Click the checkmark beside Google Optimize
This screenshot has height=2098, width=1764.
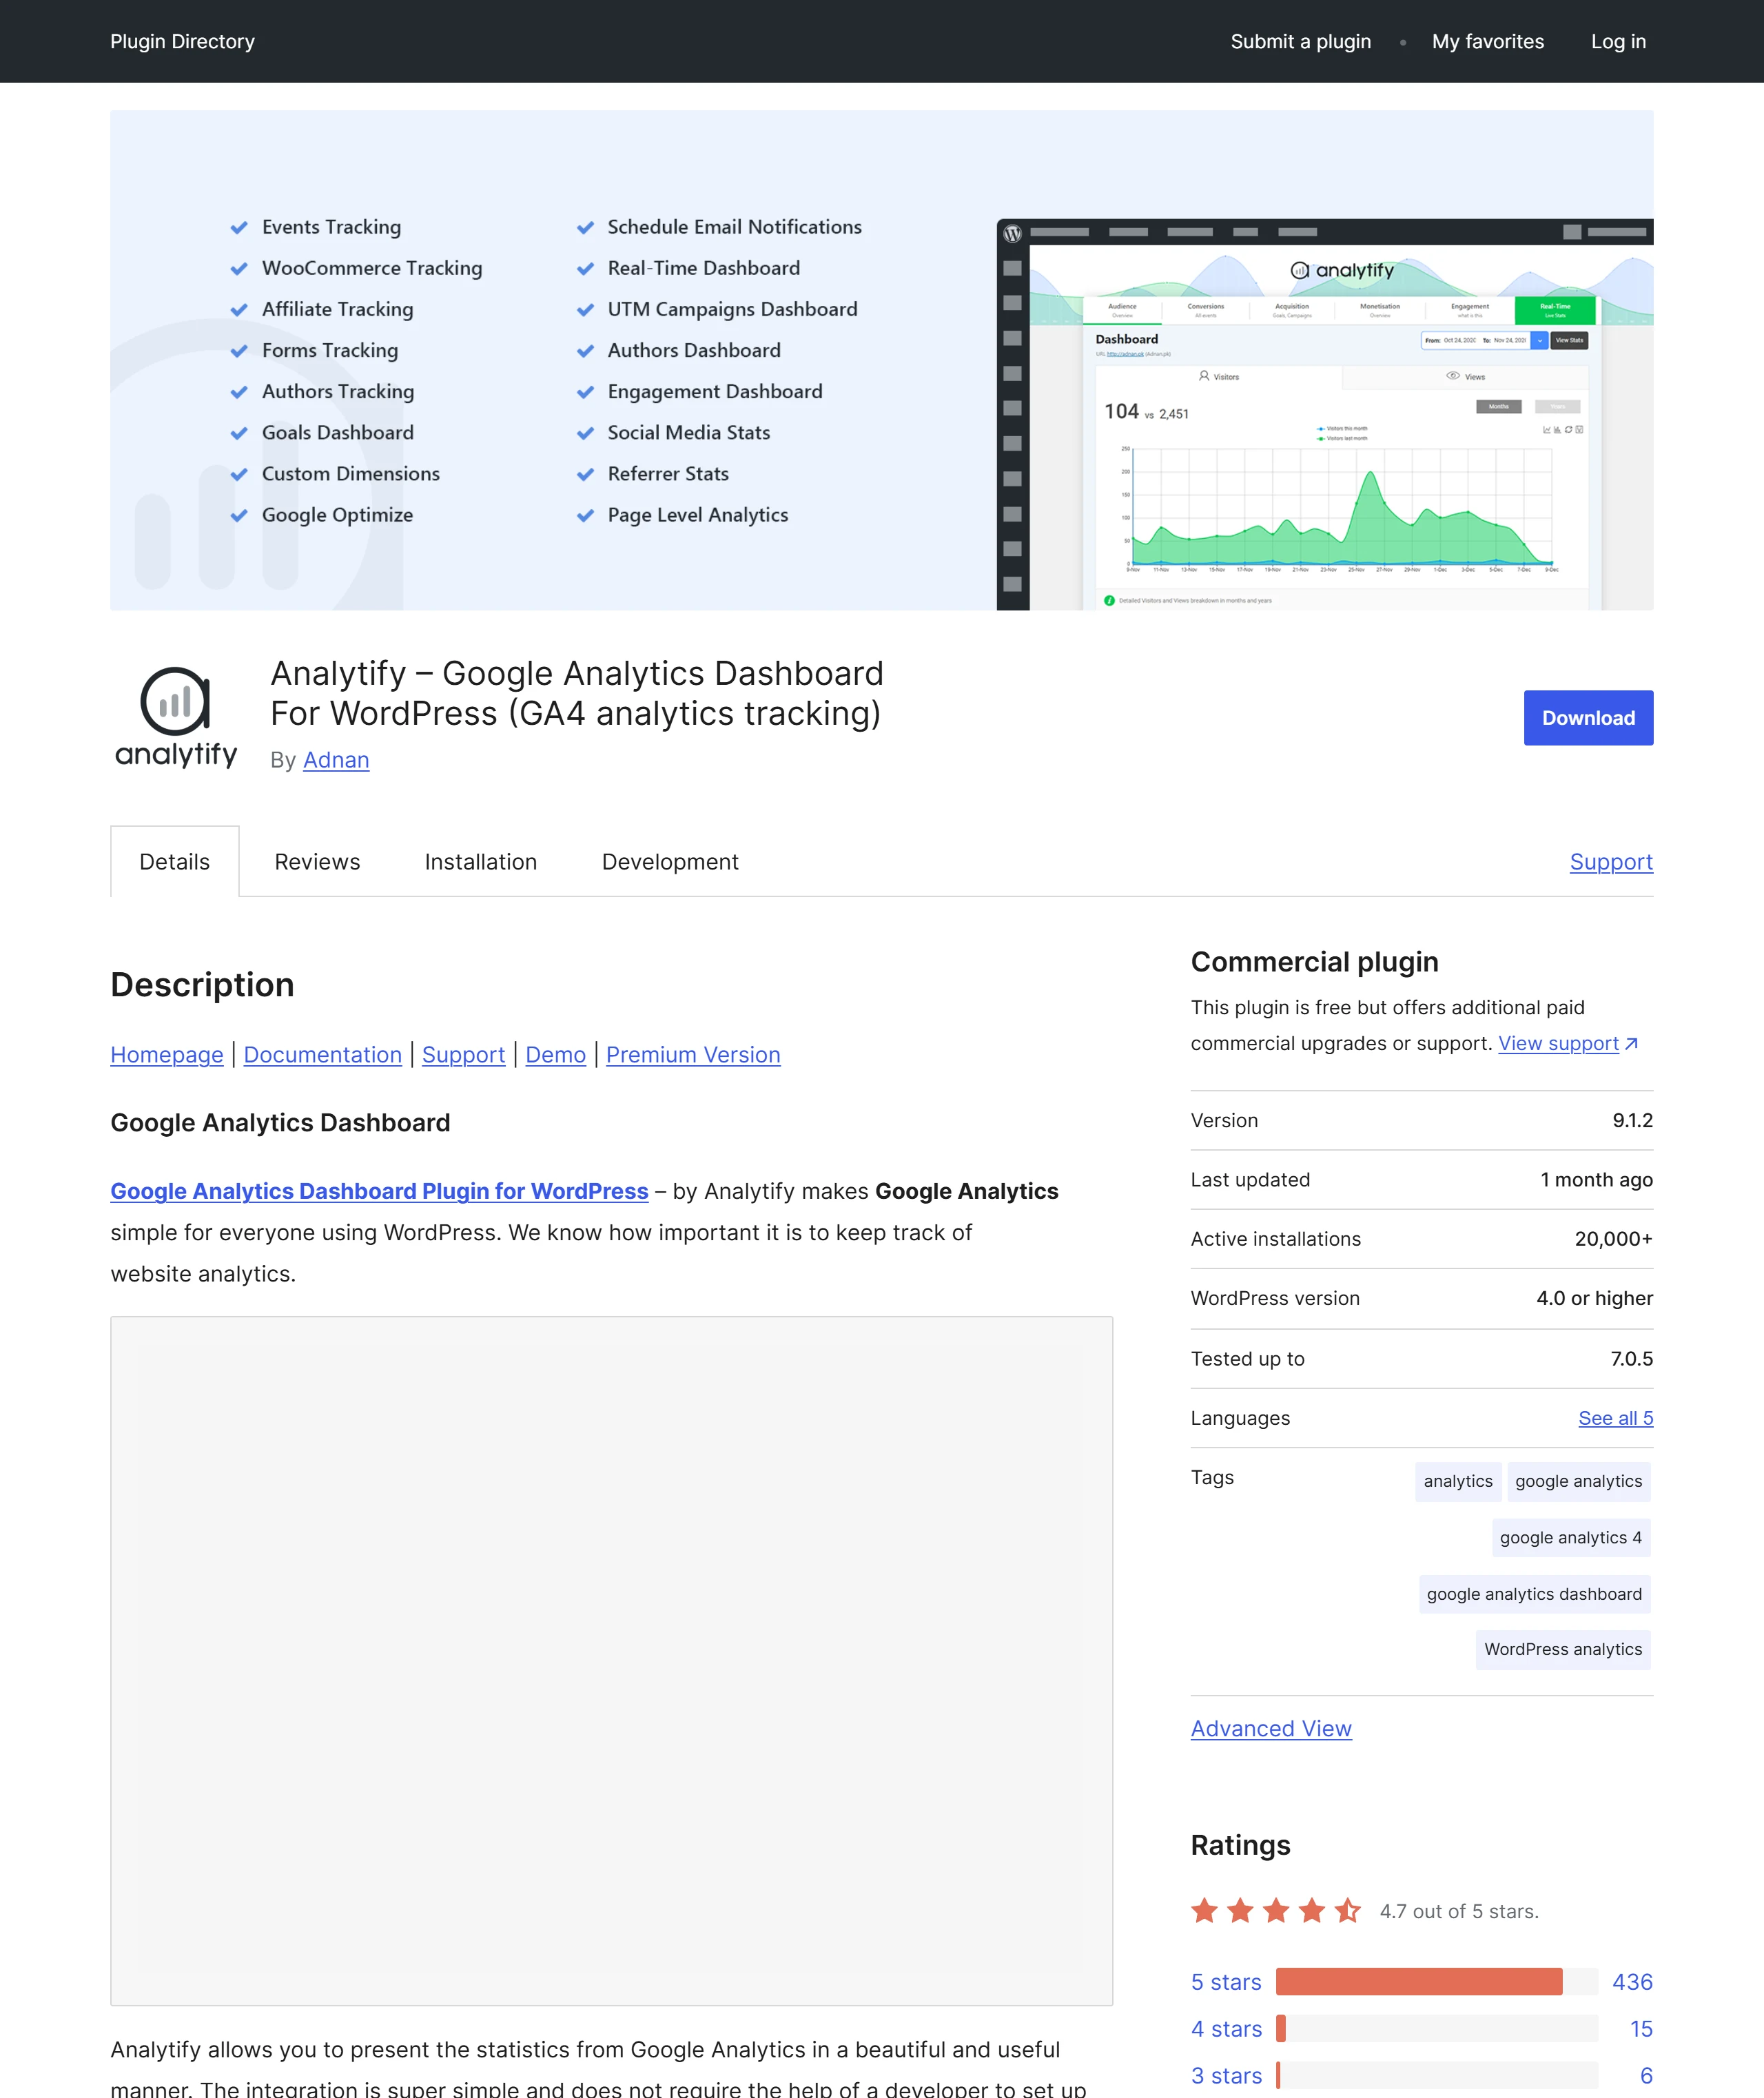pyautogui.click(x=239, y=516)
